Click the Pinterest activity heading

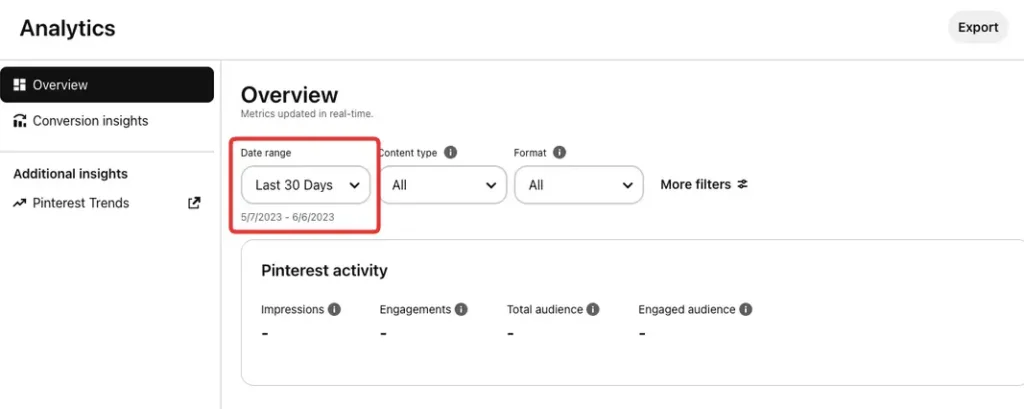pos(325,270)
